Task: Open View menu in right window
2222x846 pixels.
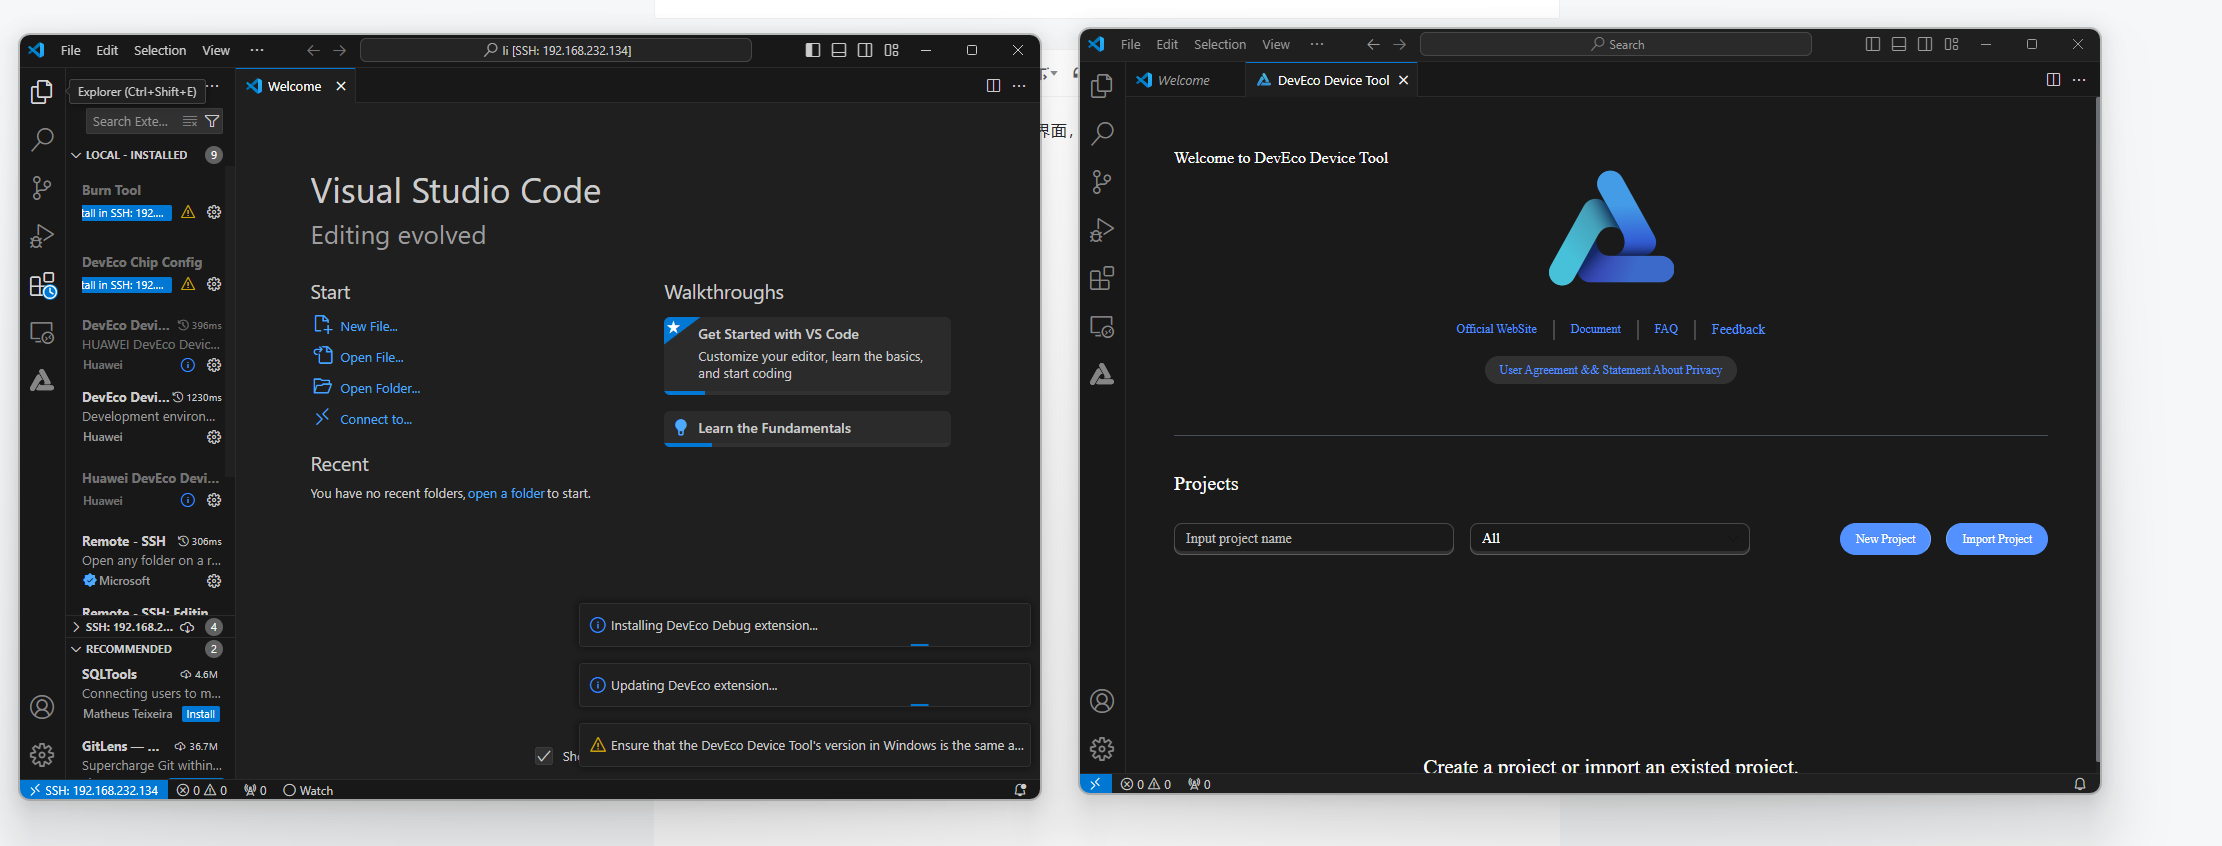Action: tap(1276, 44)
